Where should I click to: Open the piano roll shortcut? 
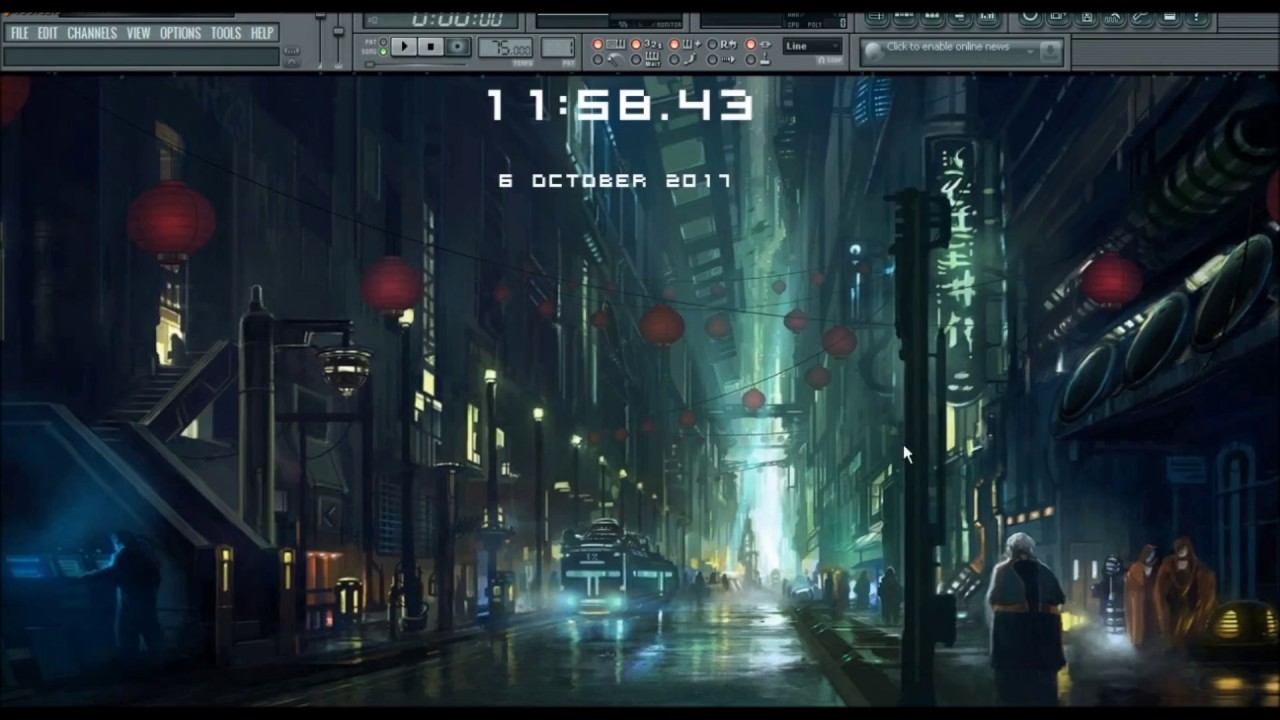coord(932,18)
